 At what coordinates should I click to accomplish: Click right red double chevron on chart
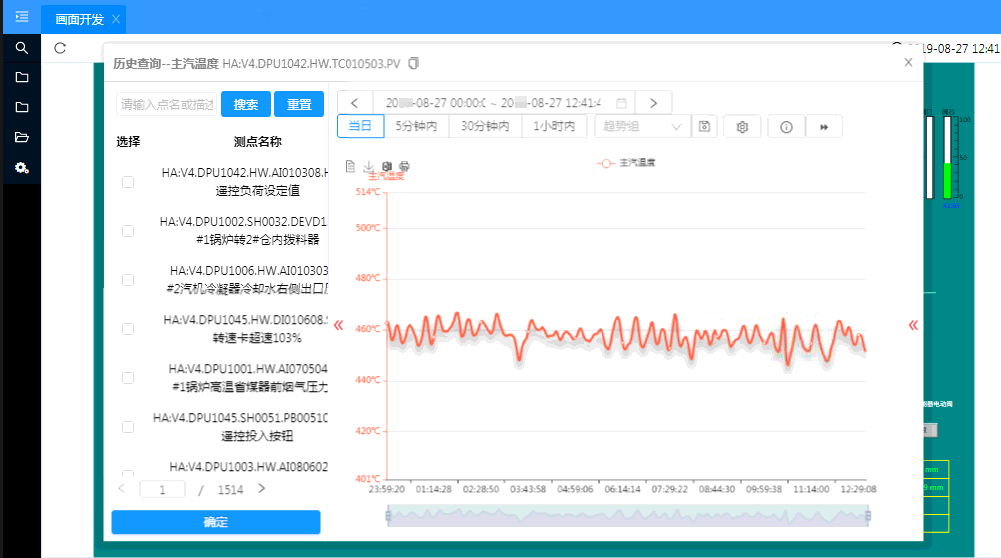(914, 325)
